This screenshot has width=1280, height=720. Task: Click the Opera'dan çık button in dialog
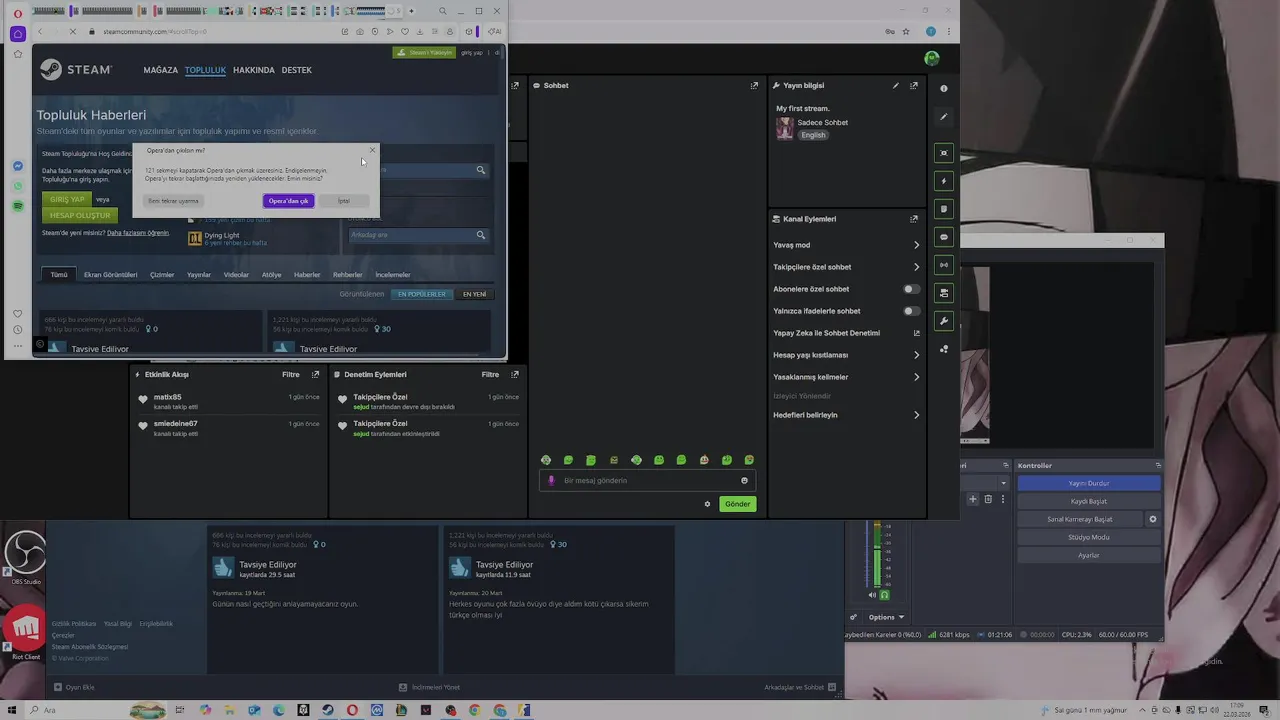coord(289,201)
